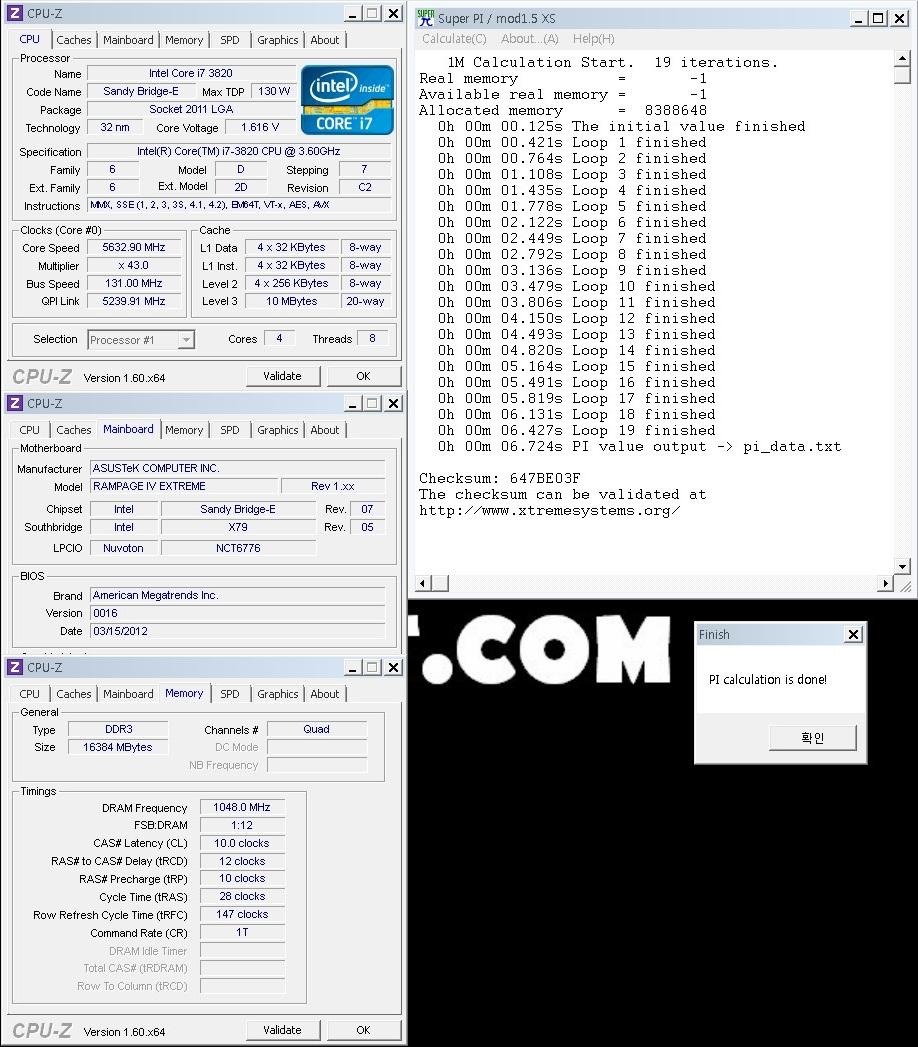The height and width of the screenshot is (1047, 918).
Task: Click OK in the top CPU-Z window
Action: pyautogui.click(x=363, y=376)
